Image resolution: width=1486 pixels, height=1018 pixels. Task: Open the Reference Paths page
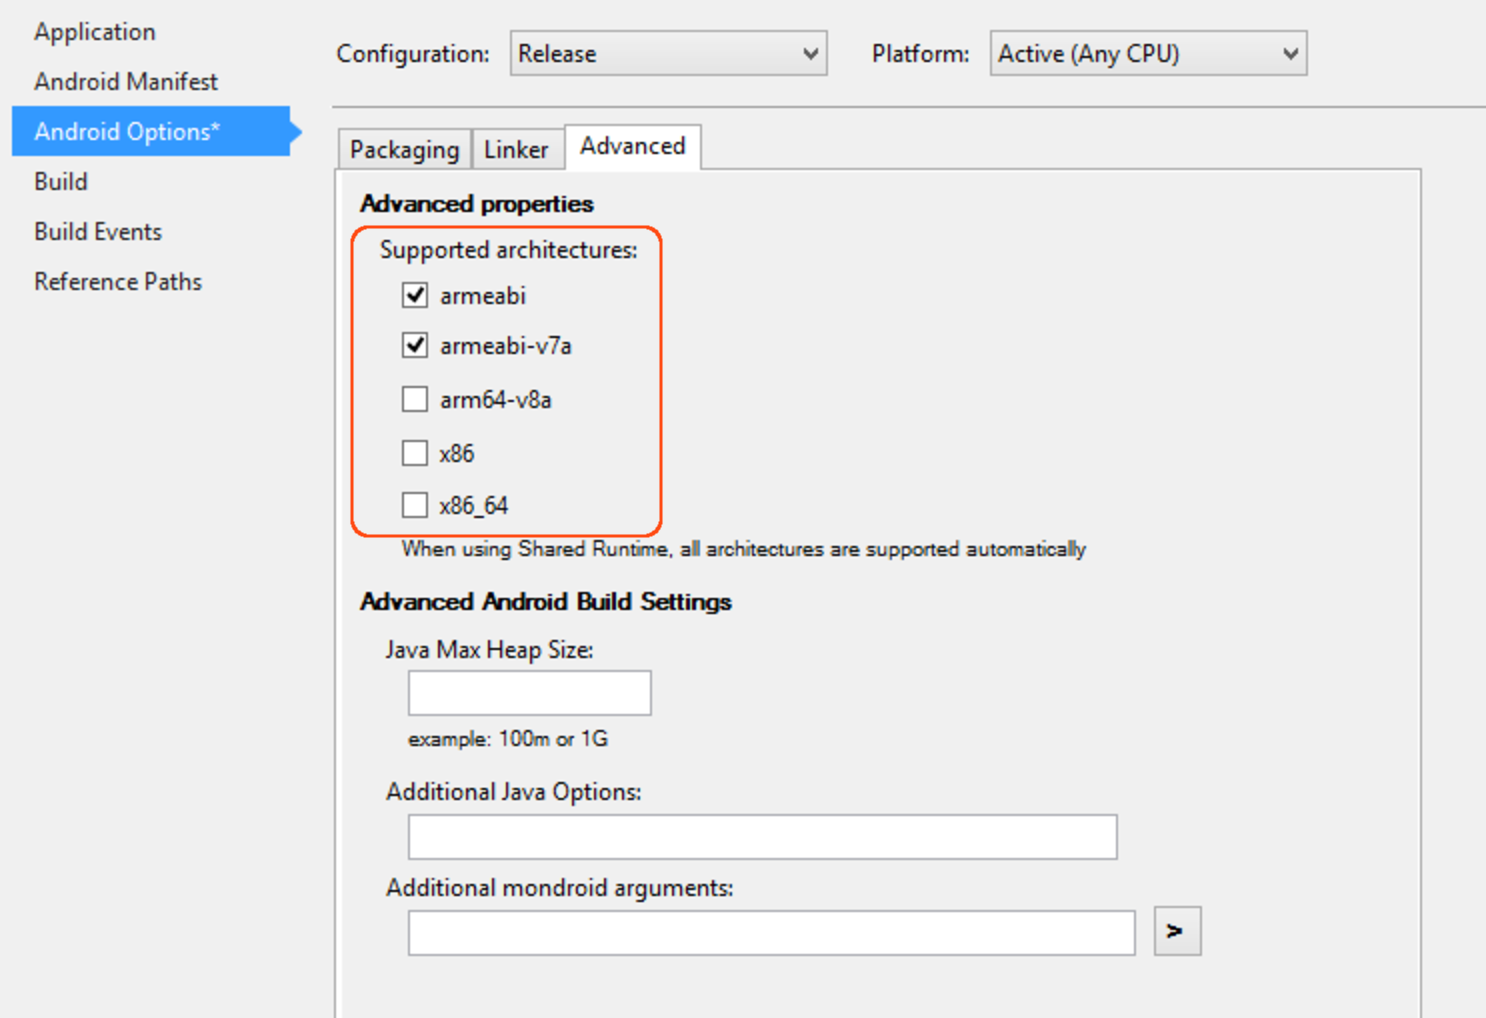118,281
